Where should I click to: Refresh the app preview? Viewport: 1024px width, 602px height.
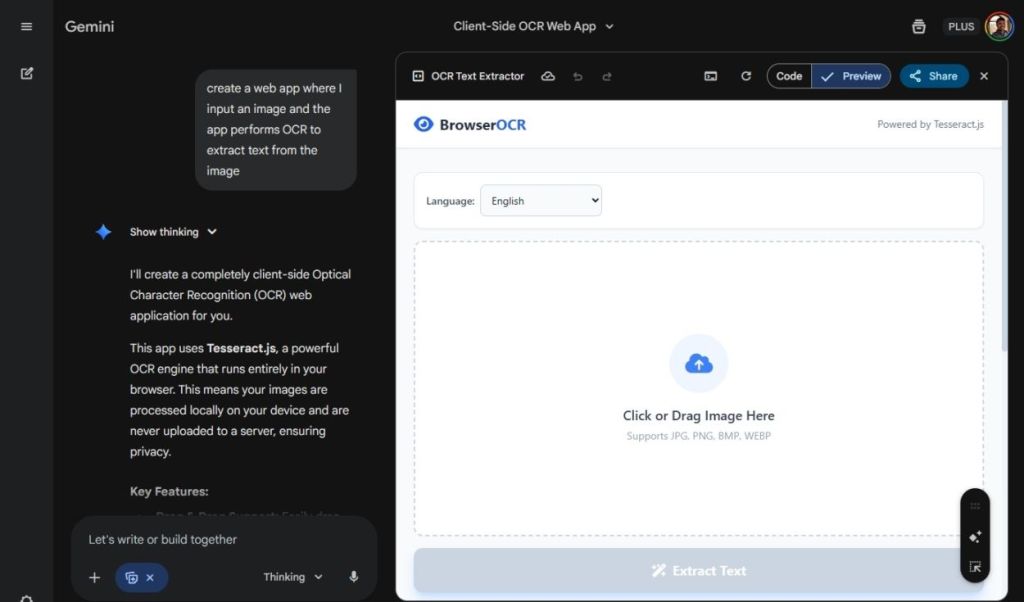(746, 76)
